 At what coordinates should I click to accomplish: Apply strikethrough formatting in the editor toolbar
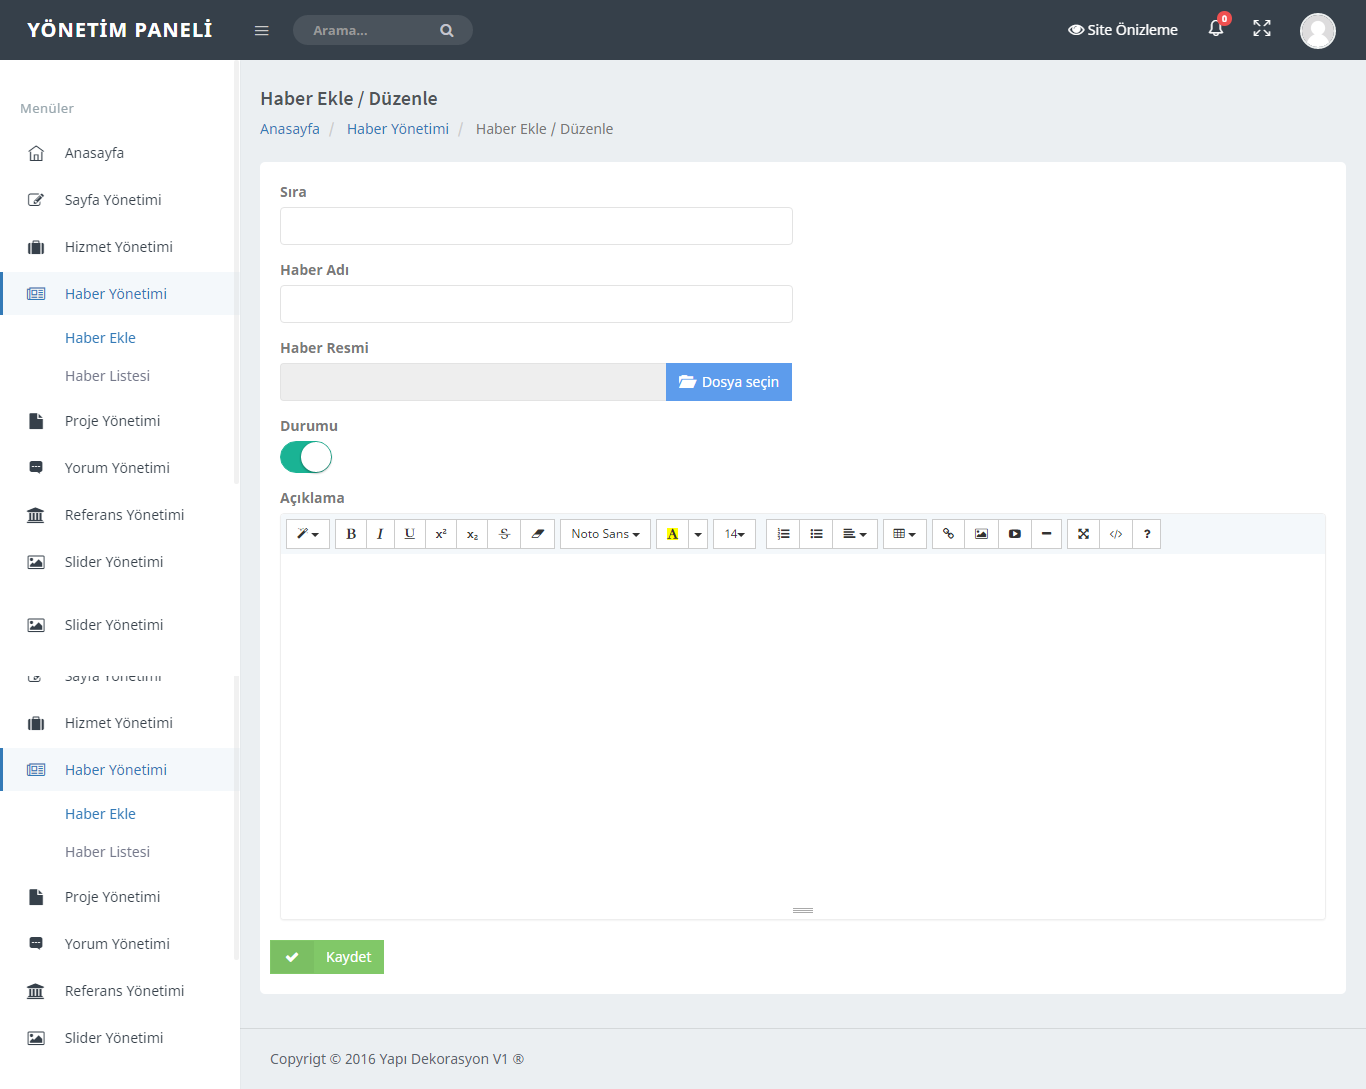click(504, 534)
